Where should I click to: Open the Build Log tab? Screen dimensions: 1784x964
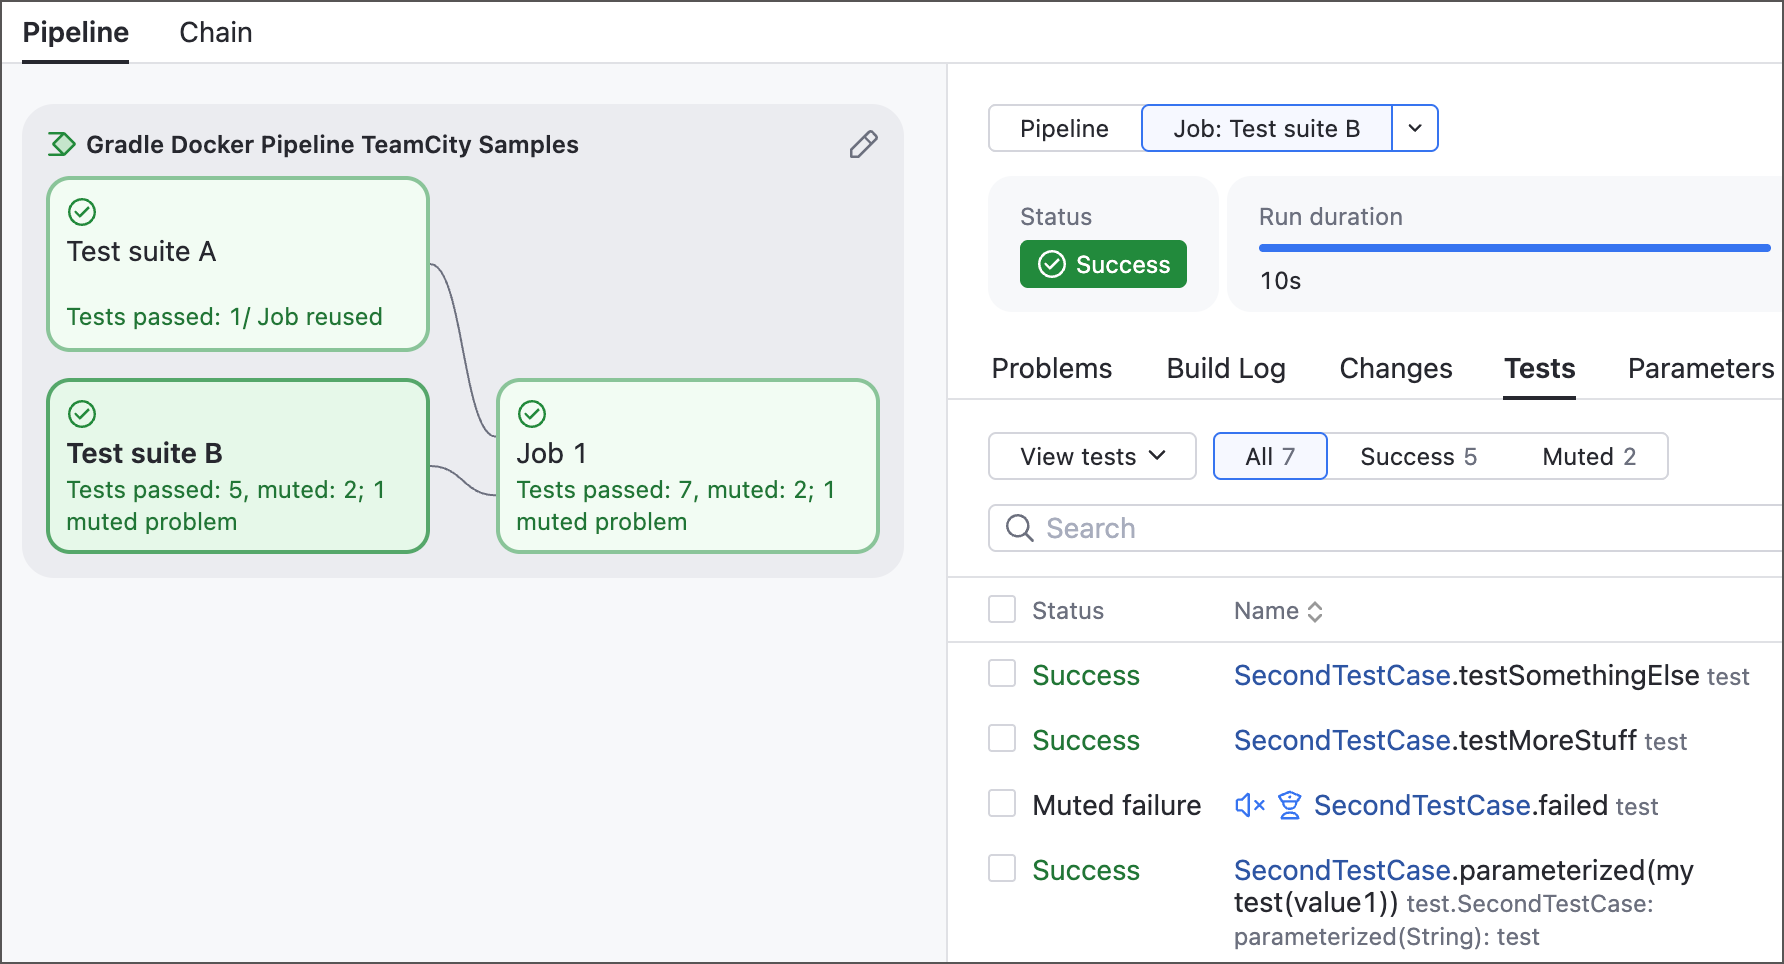(x=1226, y=368)
